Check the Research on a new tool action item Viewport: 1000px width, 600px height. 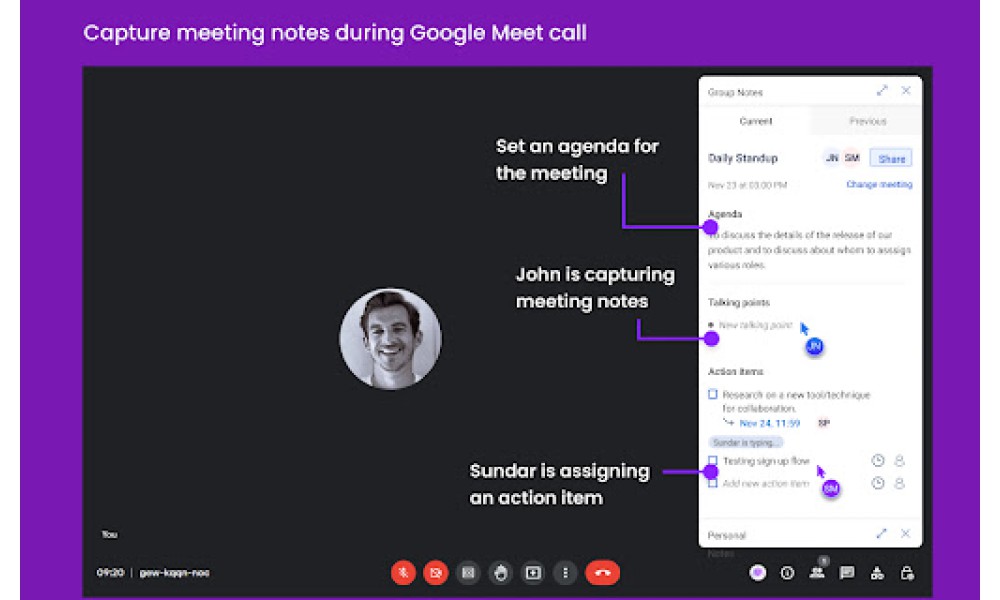point(713,394)
